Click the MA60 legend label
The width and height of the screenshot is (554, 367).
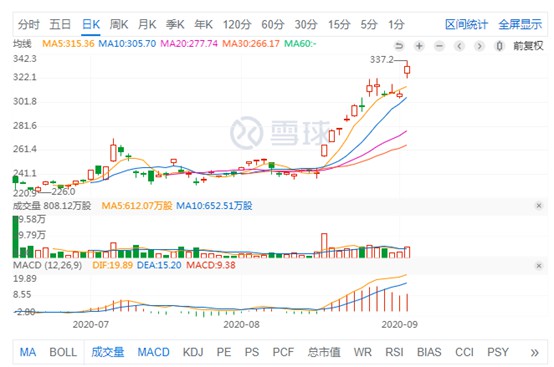pyautogui.click(x=300, y=44)
